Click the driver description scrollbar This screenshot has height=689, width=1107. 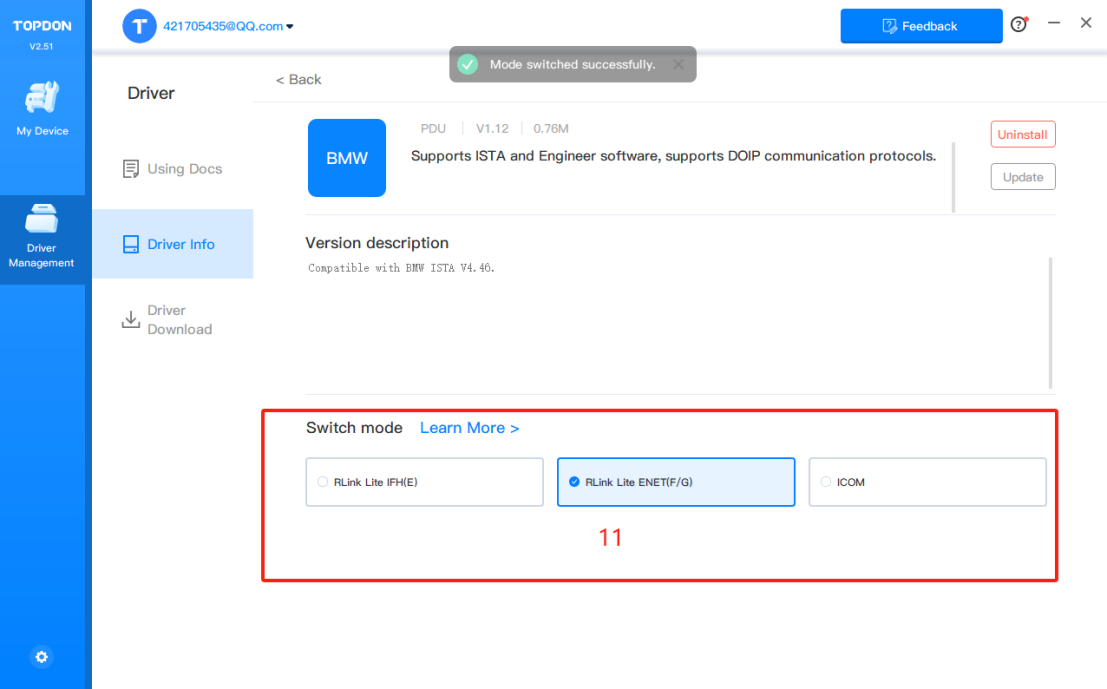954,177
